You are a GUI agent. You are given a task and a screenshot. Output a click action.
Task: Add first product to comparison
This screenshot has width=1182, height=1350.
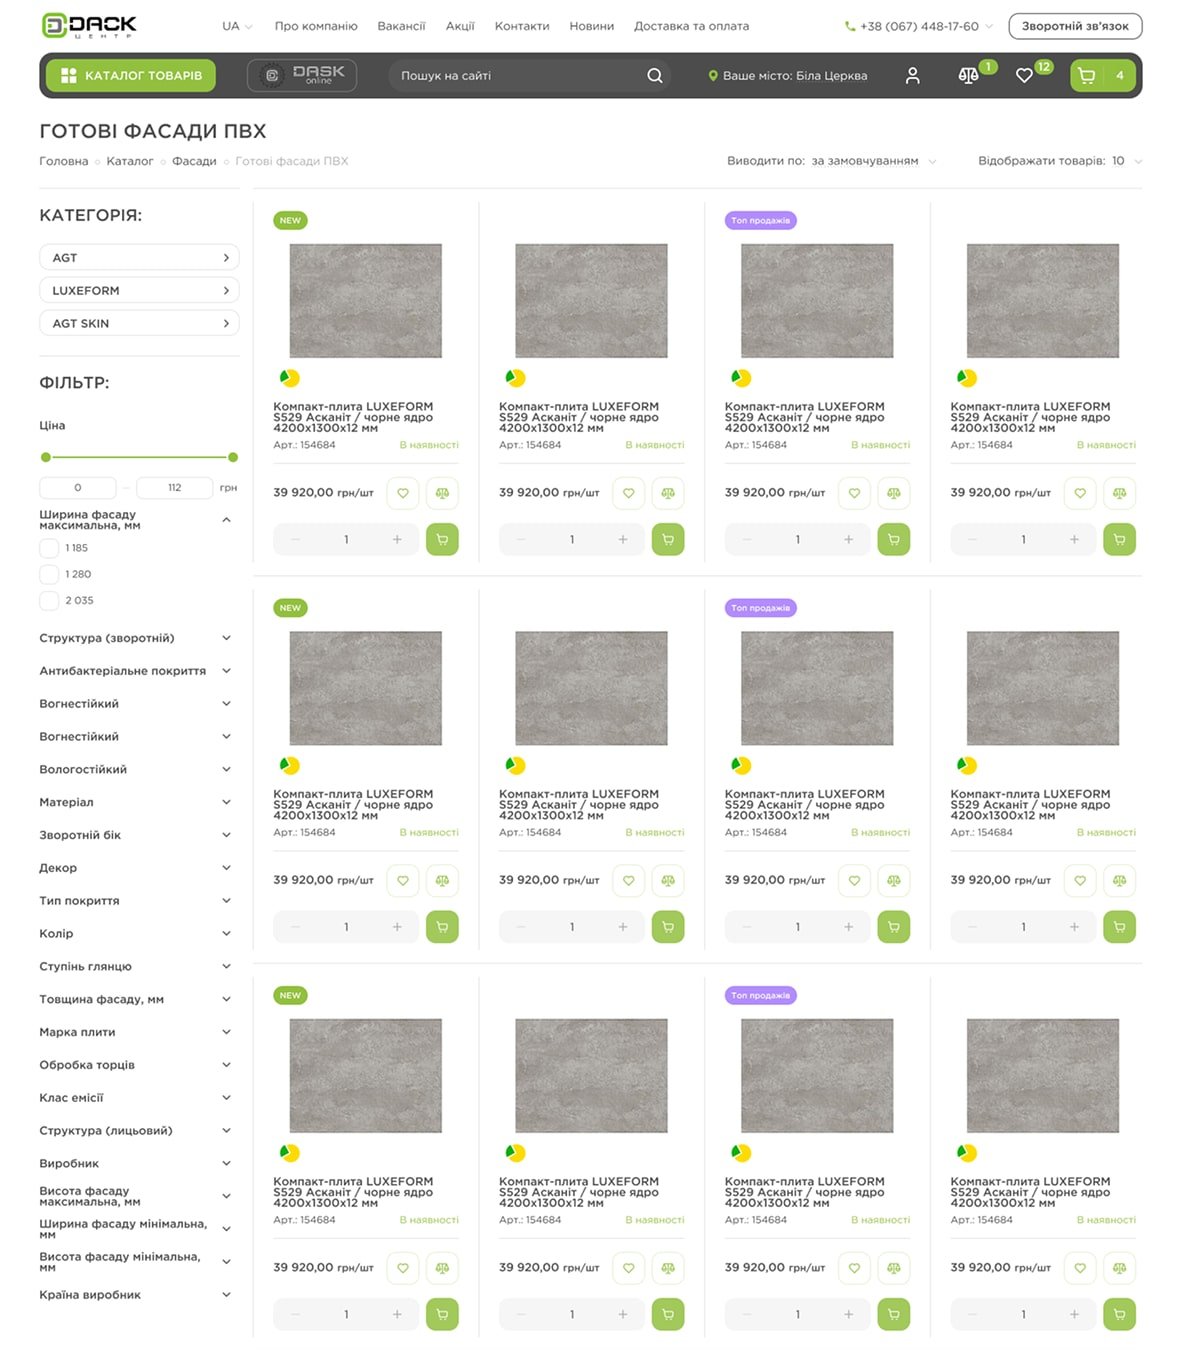(x=442, y=493)
